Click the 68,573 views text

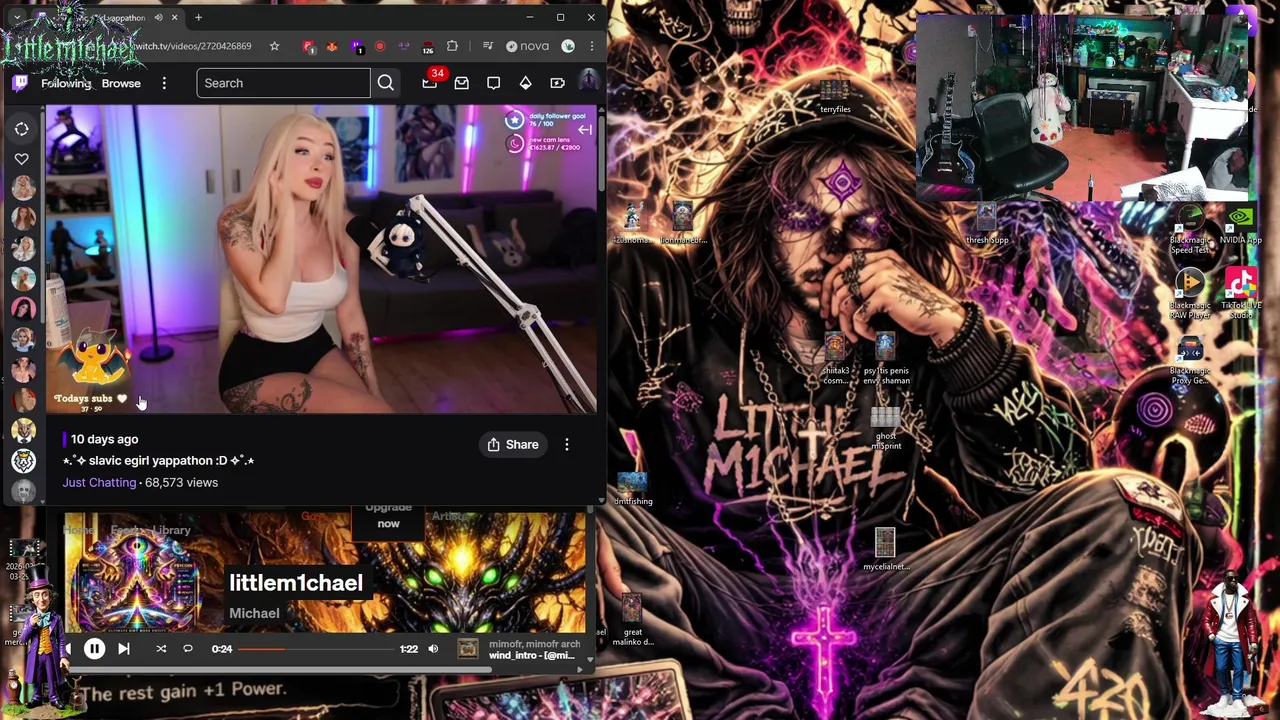[x=181, y=482]
